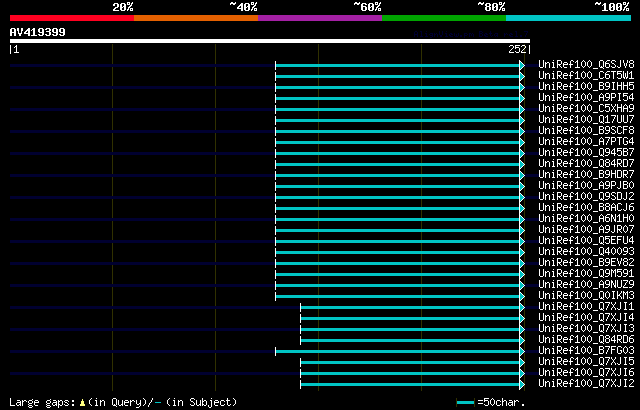Open hit UniRef100_B9IHH5
Screen dimensions: 640x410
pos(586,86)
